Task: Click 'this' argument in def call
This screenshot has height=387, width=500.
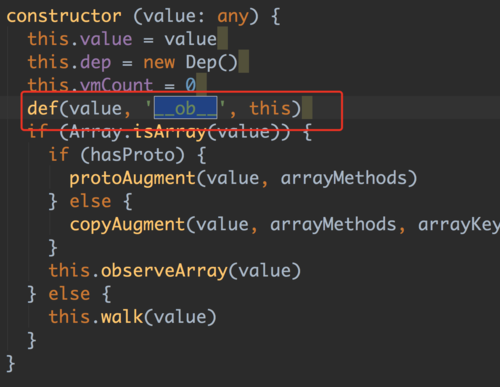Action: click(270, 108)
